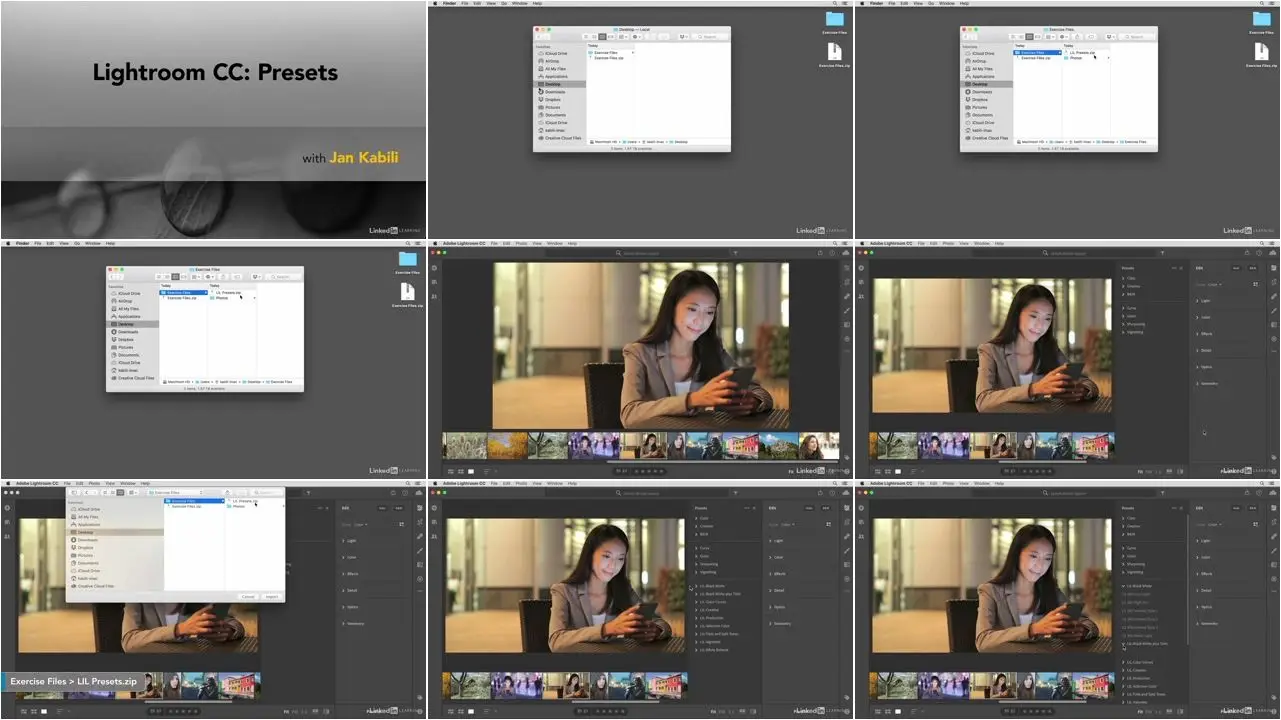
Task: Switch to Photo Grid view in center Lightroom frame
Action: point(450,471)
